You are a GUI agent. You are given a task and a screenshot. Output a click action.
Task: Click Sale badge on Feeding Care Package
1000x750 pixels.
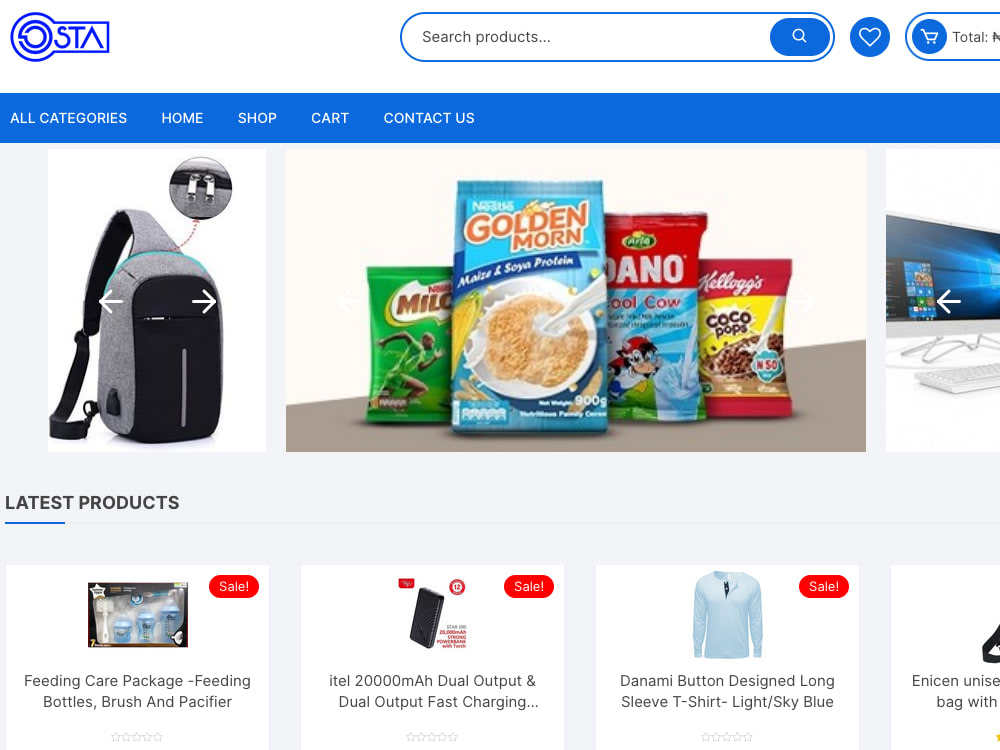[x=233, y=587]
